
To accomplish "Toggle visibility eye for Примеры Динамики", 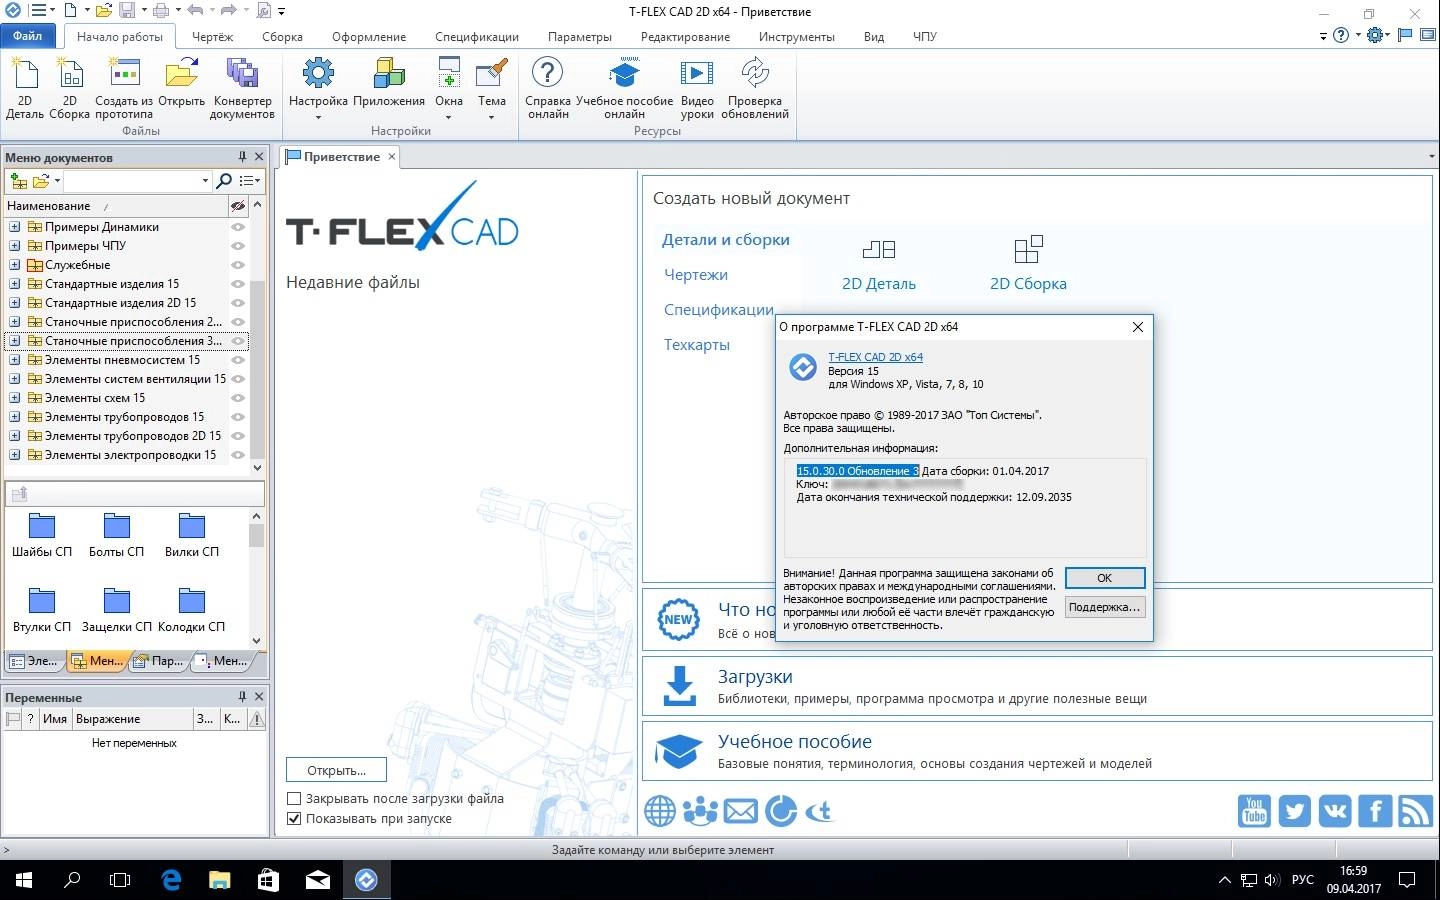I will tap(238, 227).
